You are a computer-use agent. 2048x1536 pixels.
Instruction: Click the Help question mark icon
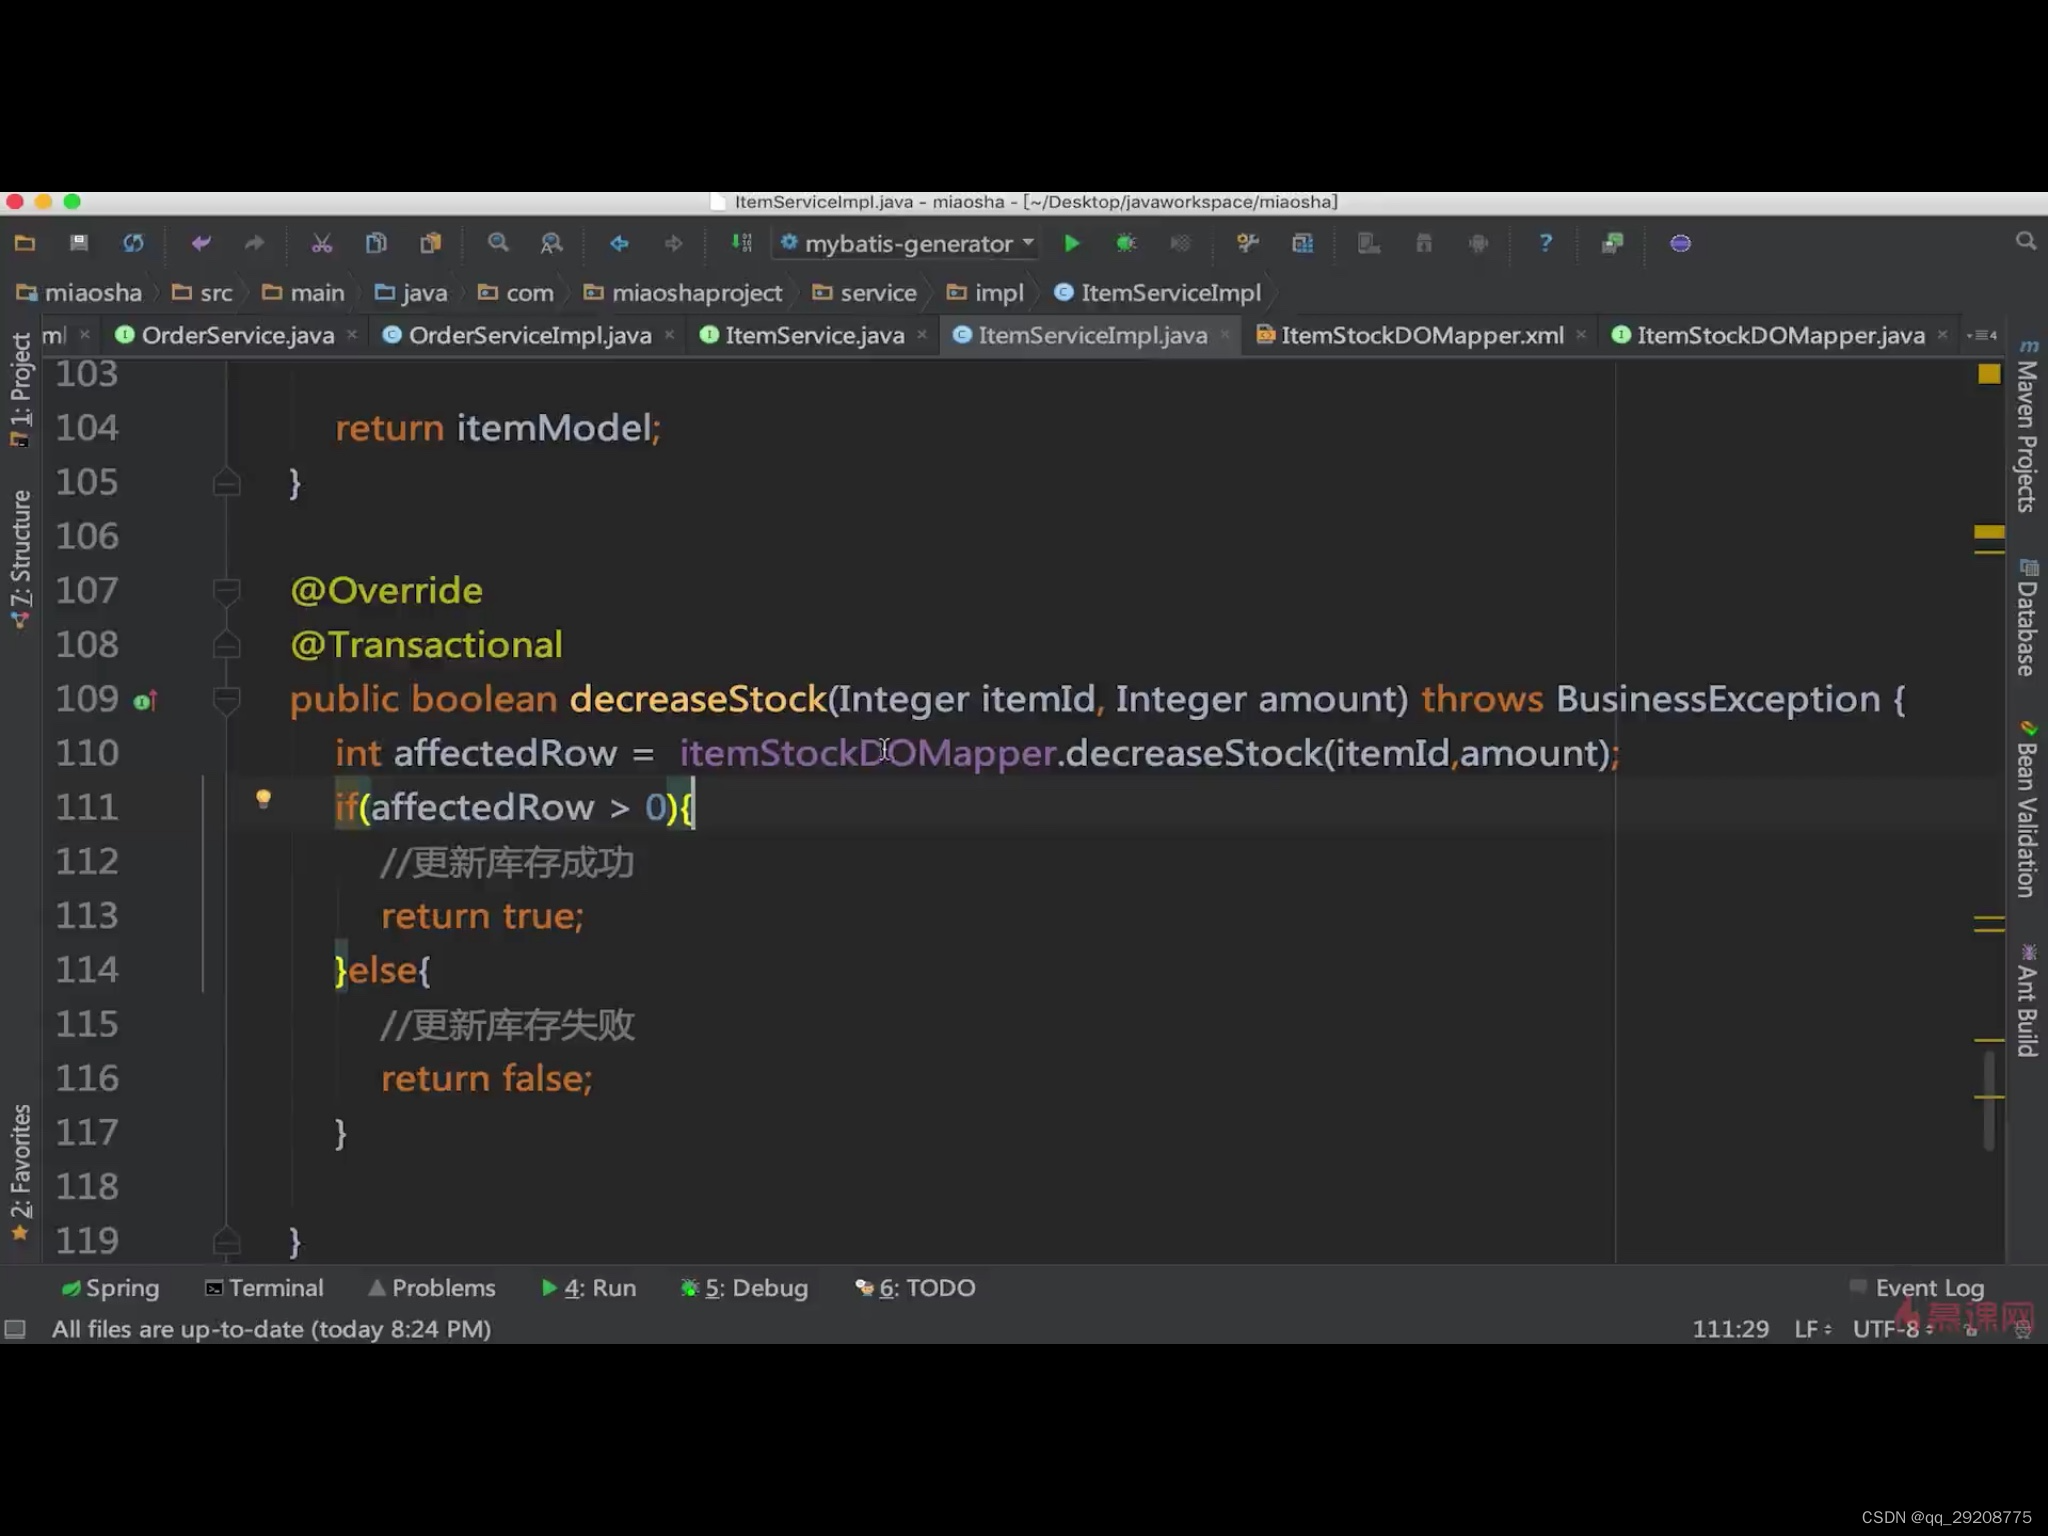1545,243
